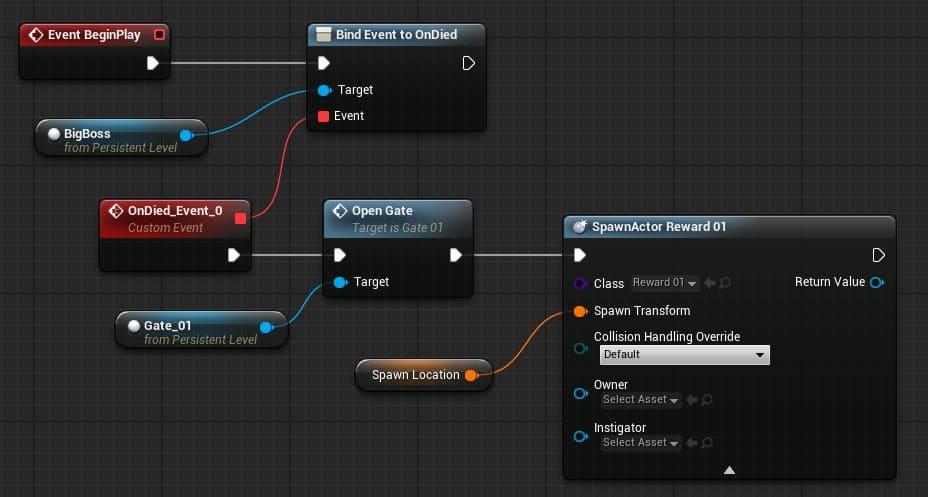Click the Event BeginPlay execution output pin

[153, 63]
